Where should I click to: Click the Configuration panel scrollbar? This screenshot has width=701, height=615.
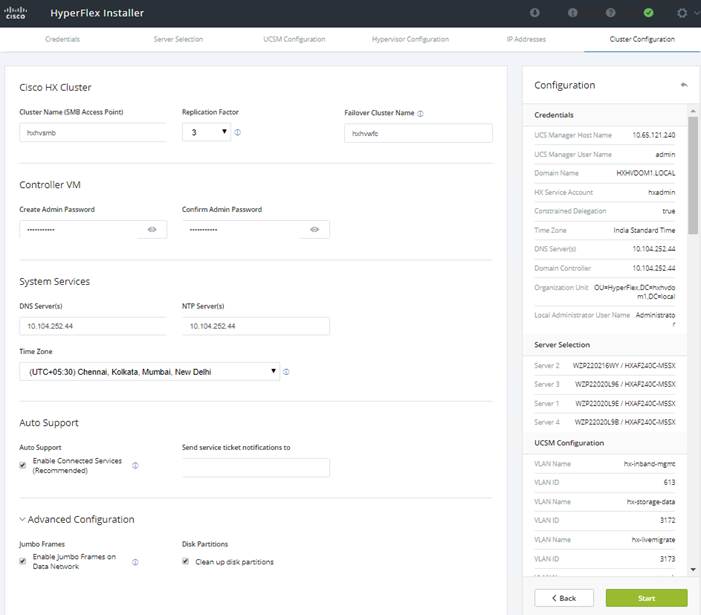[693, 175]
